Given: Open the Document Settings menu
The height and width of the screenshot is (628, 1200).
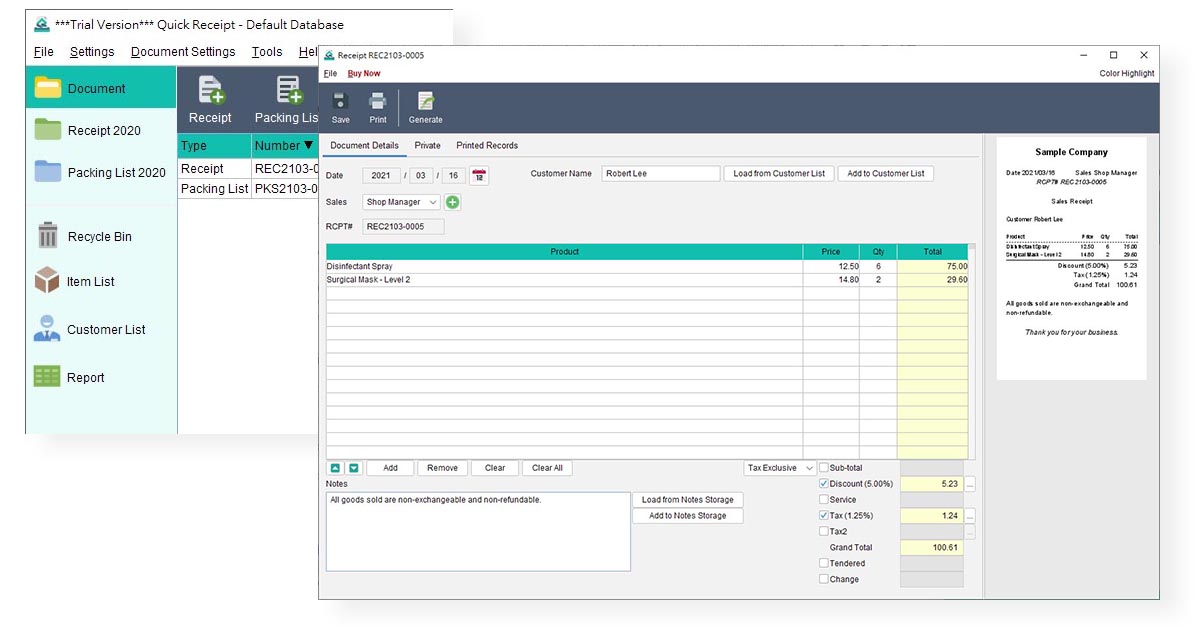Looking at the screenshot, I should pos(183,51).
